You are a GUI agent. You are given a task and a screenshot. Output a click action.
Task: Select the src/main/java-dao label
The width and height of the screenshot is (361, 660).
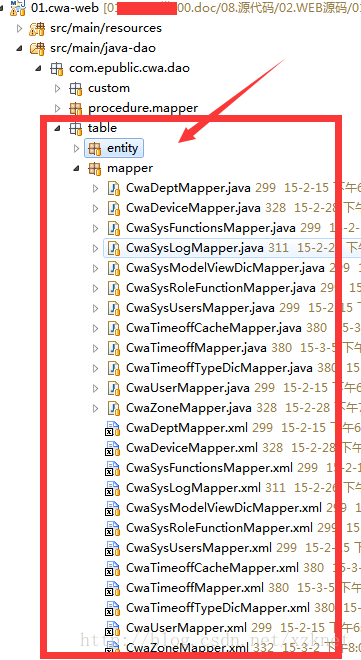point(103,48)
